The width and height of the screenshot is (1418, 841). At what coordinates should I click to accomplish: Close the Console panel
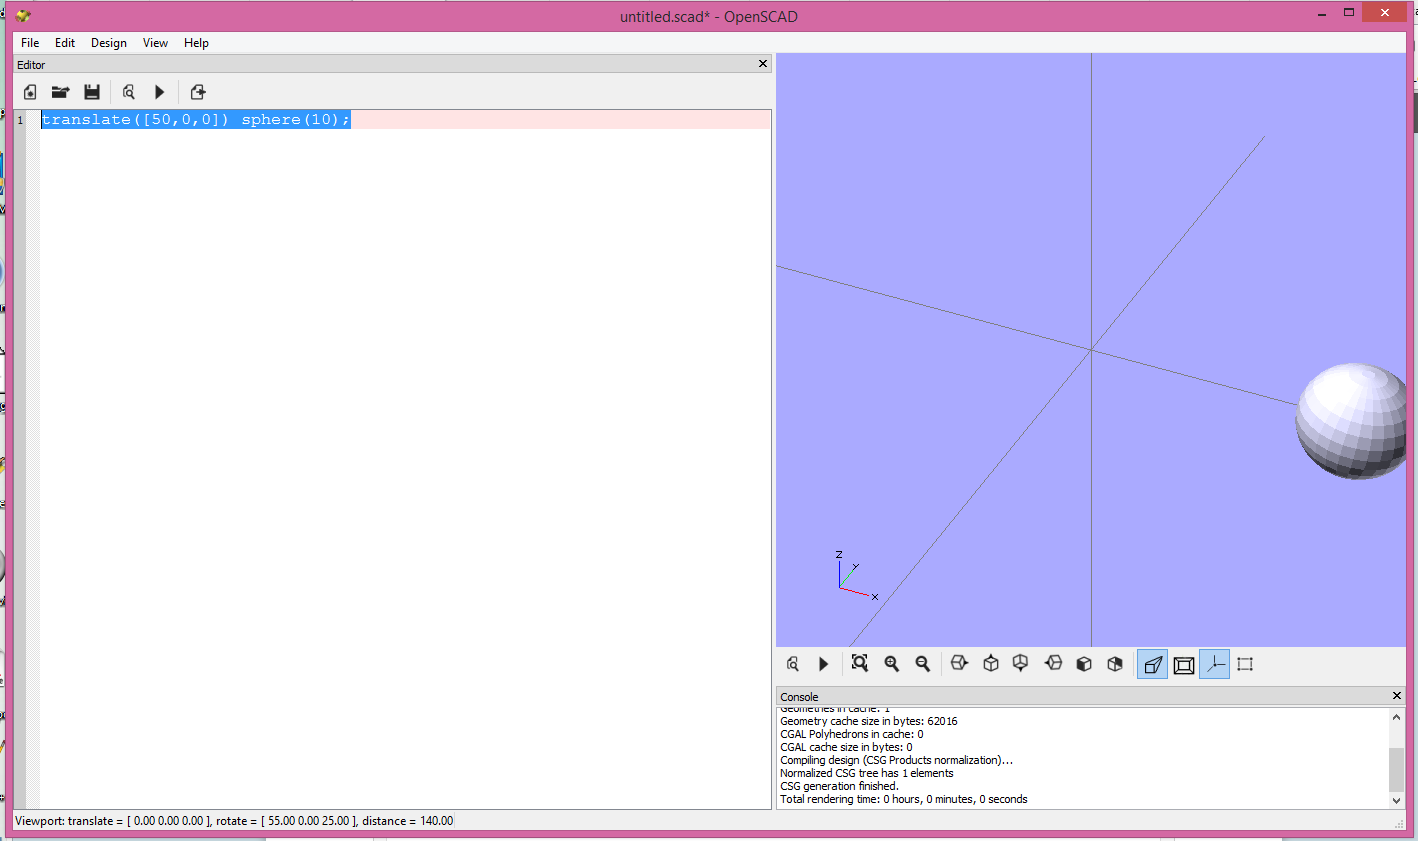point(1396,696)
